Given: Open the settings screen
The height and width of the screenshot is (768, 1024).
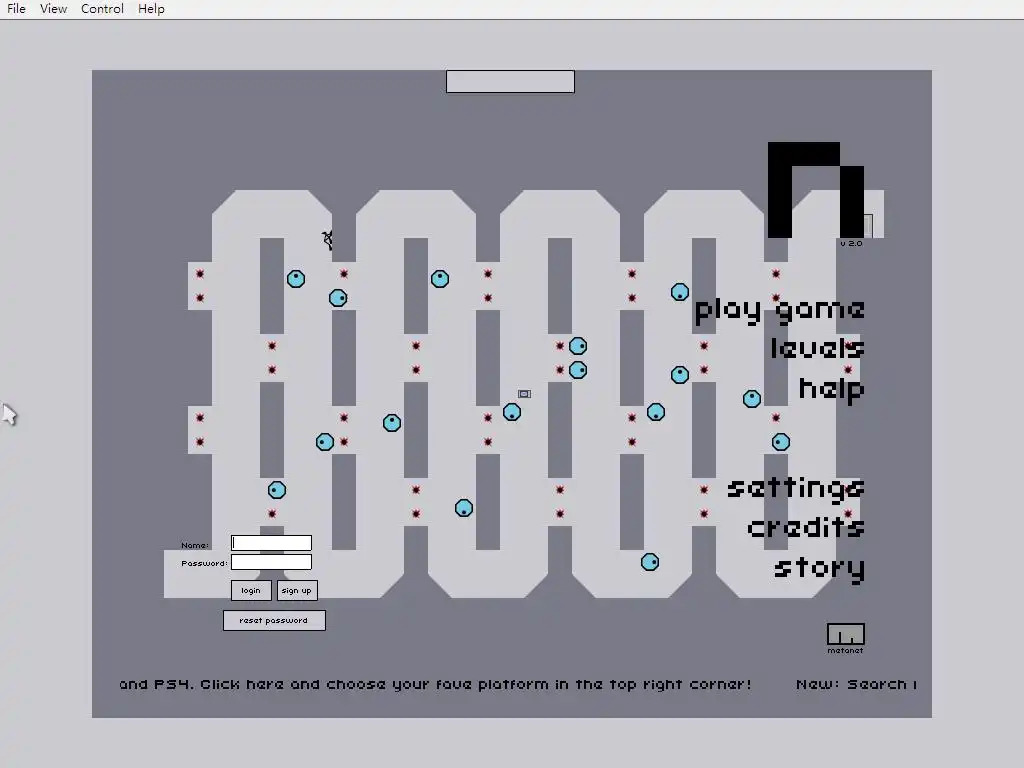Looking at the screenshot, I should point(796,489).
